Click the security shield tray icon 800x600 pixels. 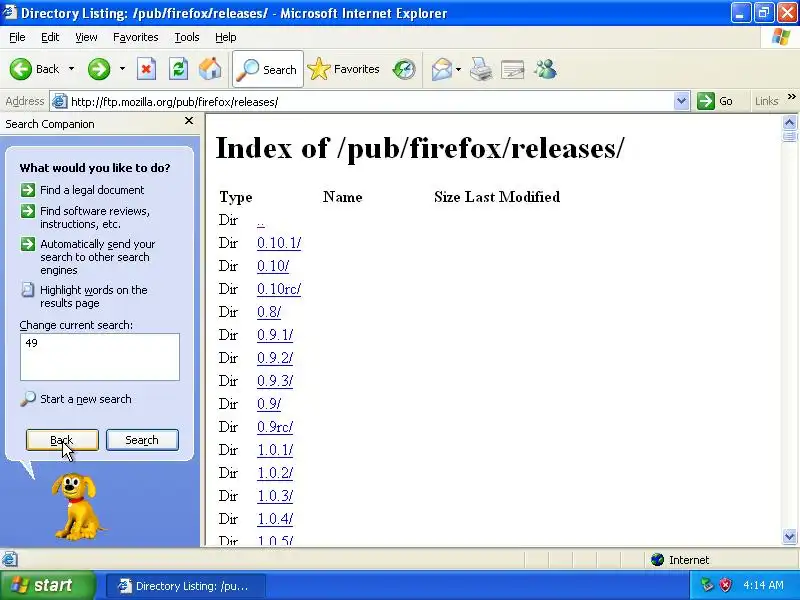coord(726,585)
